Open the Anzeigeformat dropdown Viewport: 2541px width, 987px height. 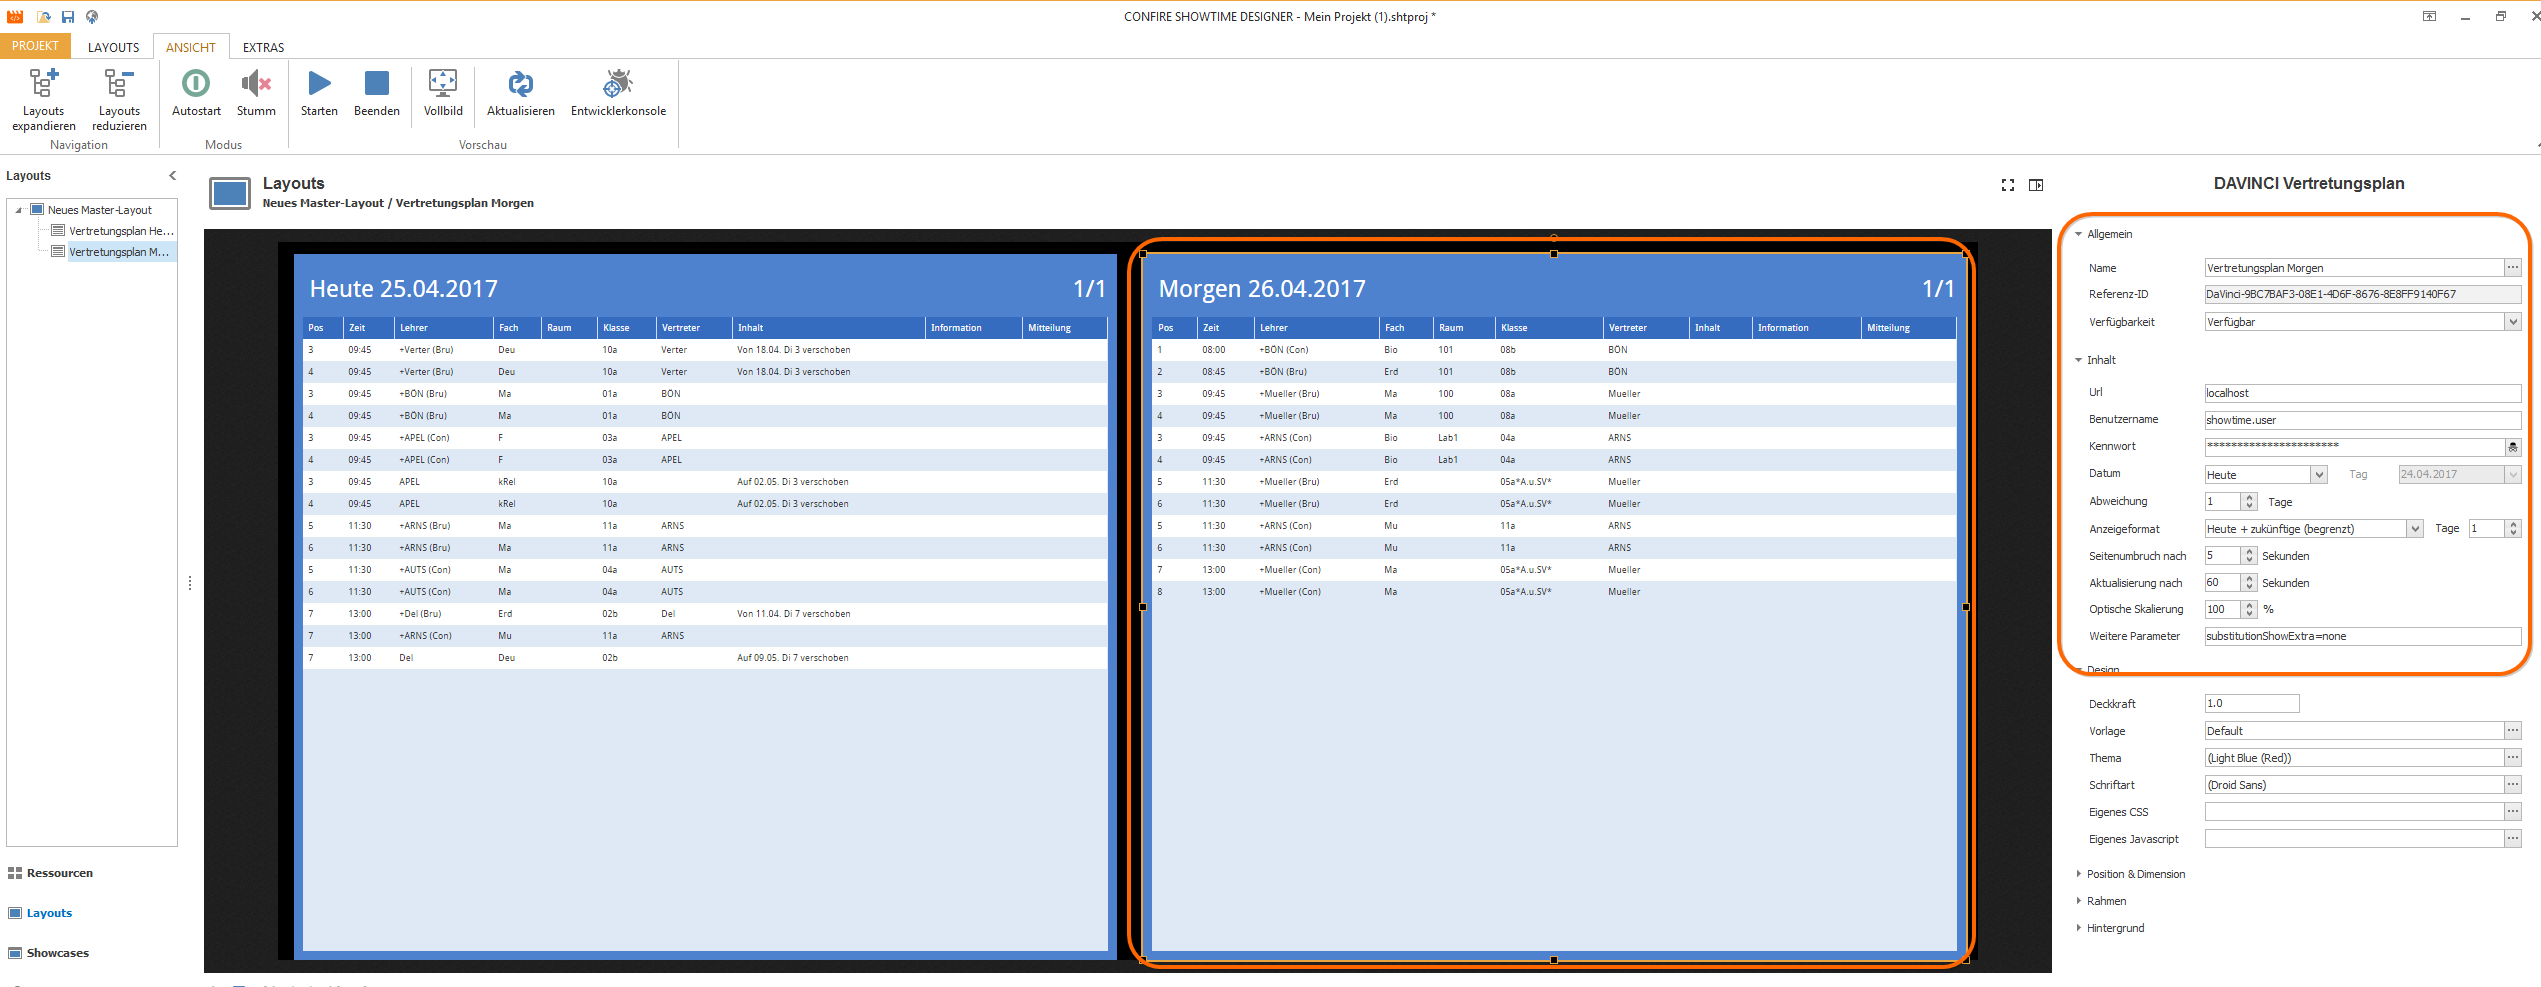(2415, 529)
